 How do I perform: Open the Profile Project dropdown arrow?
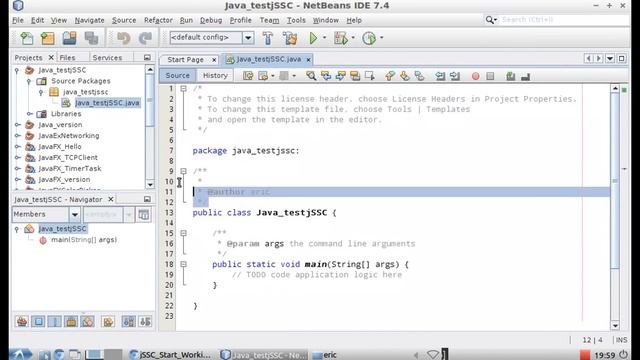(382, 38)
